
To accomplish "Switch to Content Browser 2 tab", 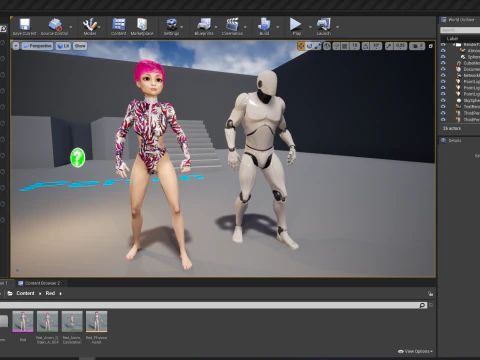I will [x=39, y=283].
